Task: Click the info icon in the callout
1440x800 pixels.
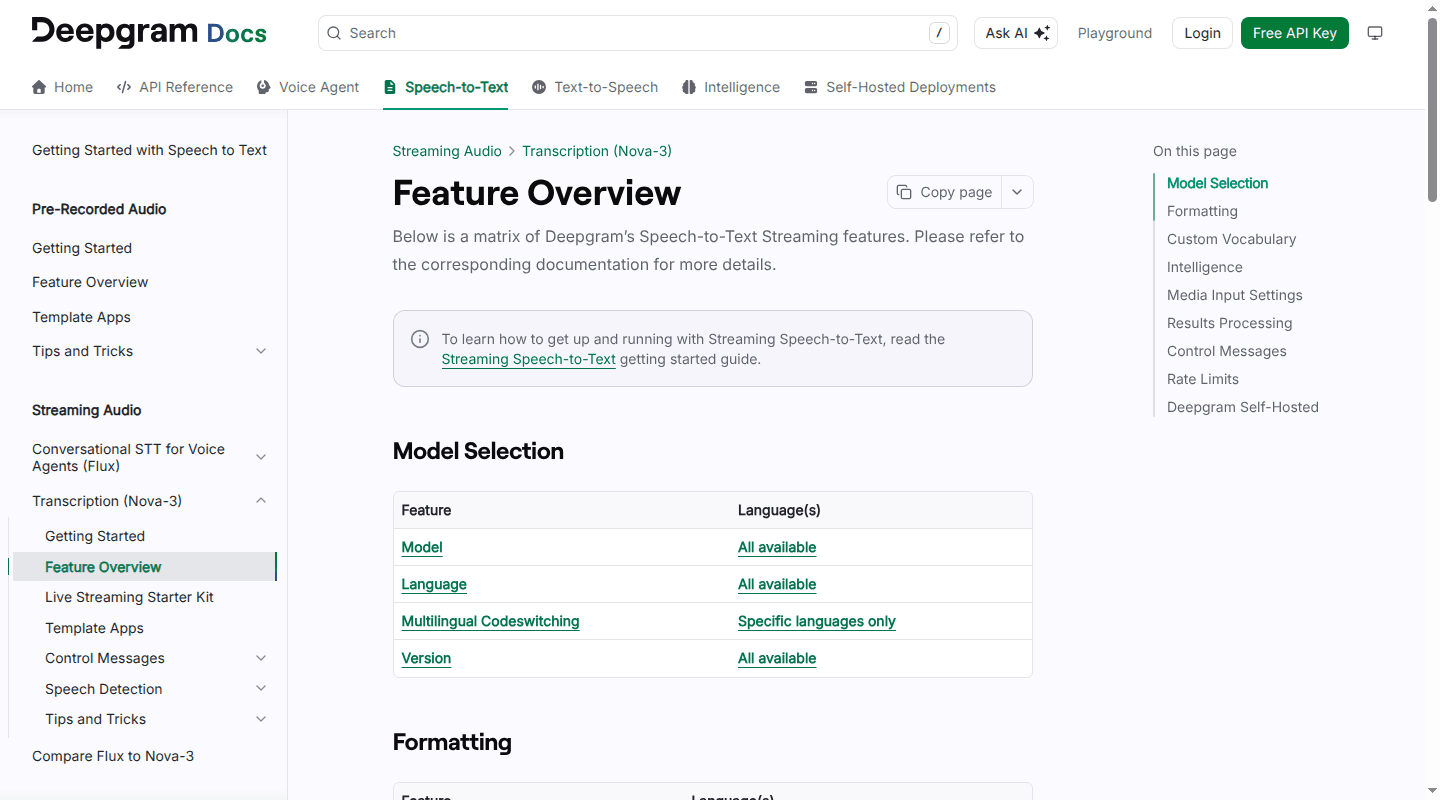Action: point(420,339)
